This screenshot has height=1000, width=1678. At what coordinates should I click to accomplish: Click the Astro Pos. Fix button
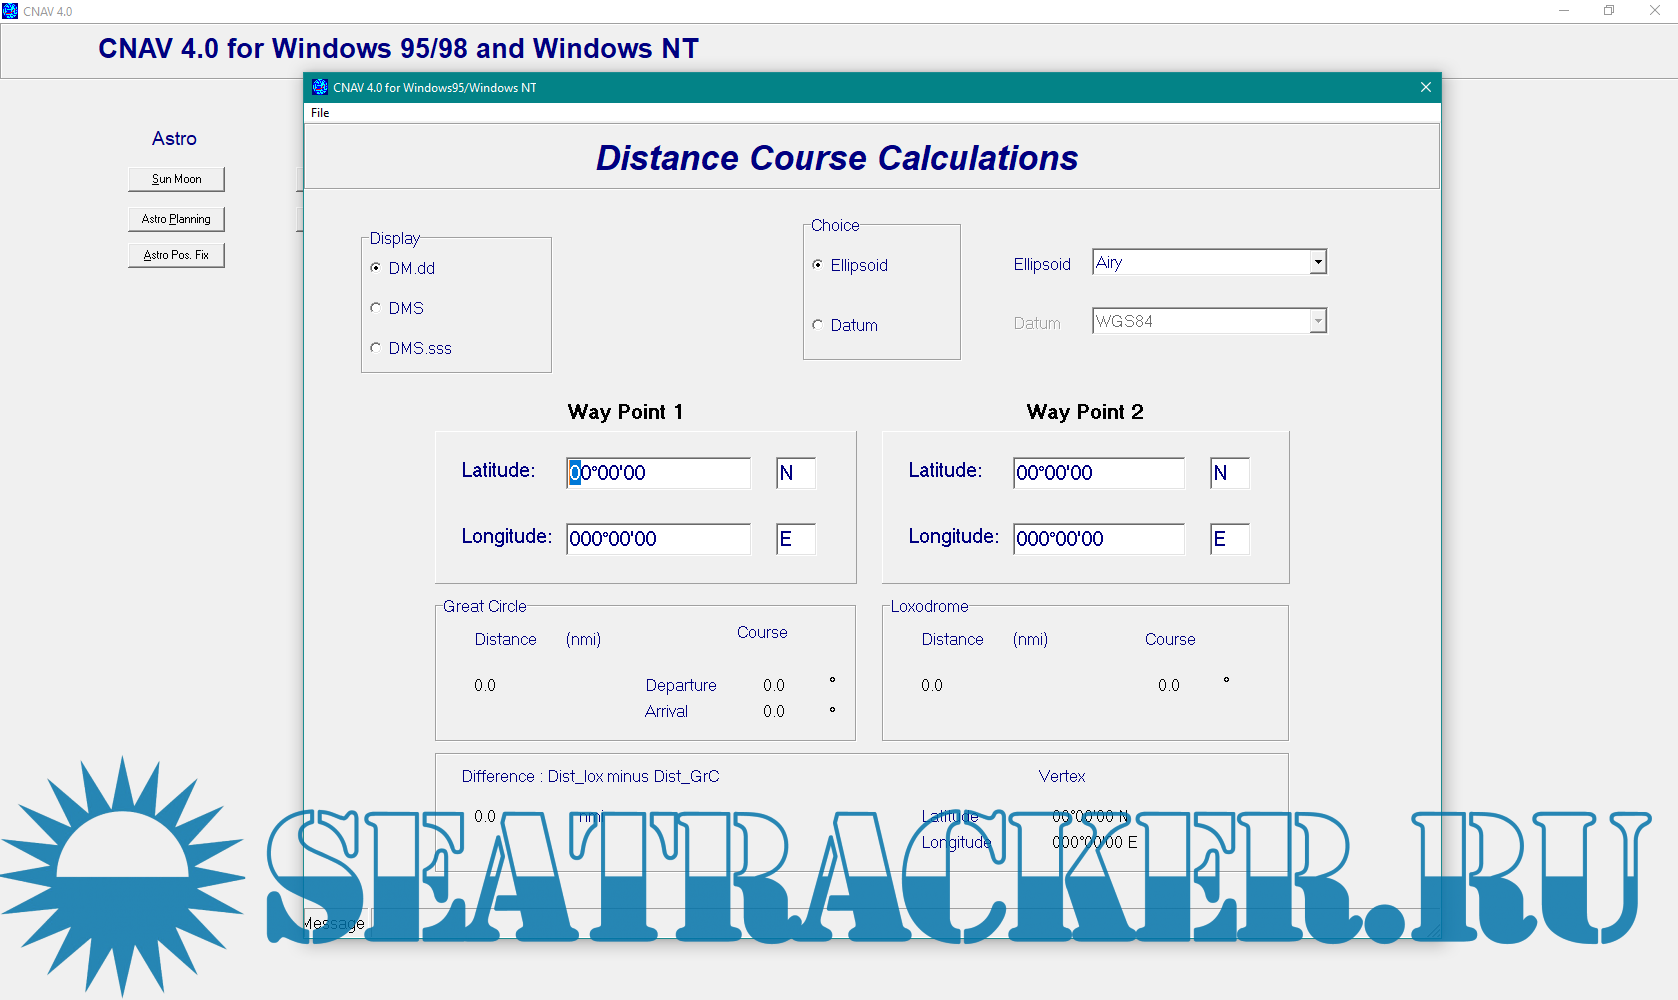(176, 255)
